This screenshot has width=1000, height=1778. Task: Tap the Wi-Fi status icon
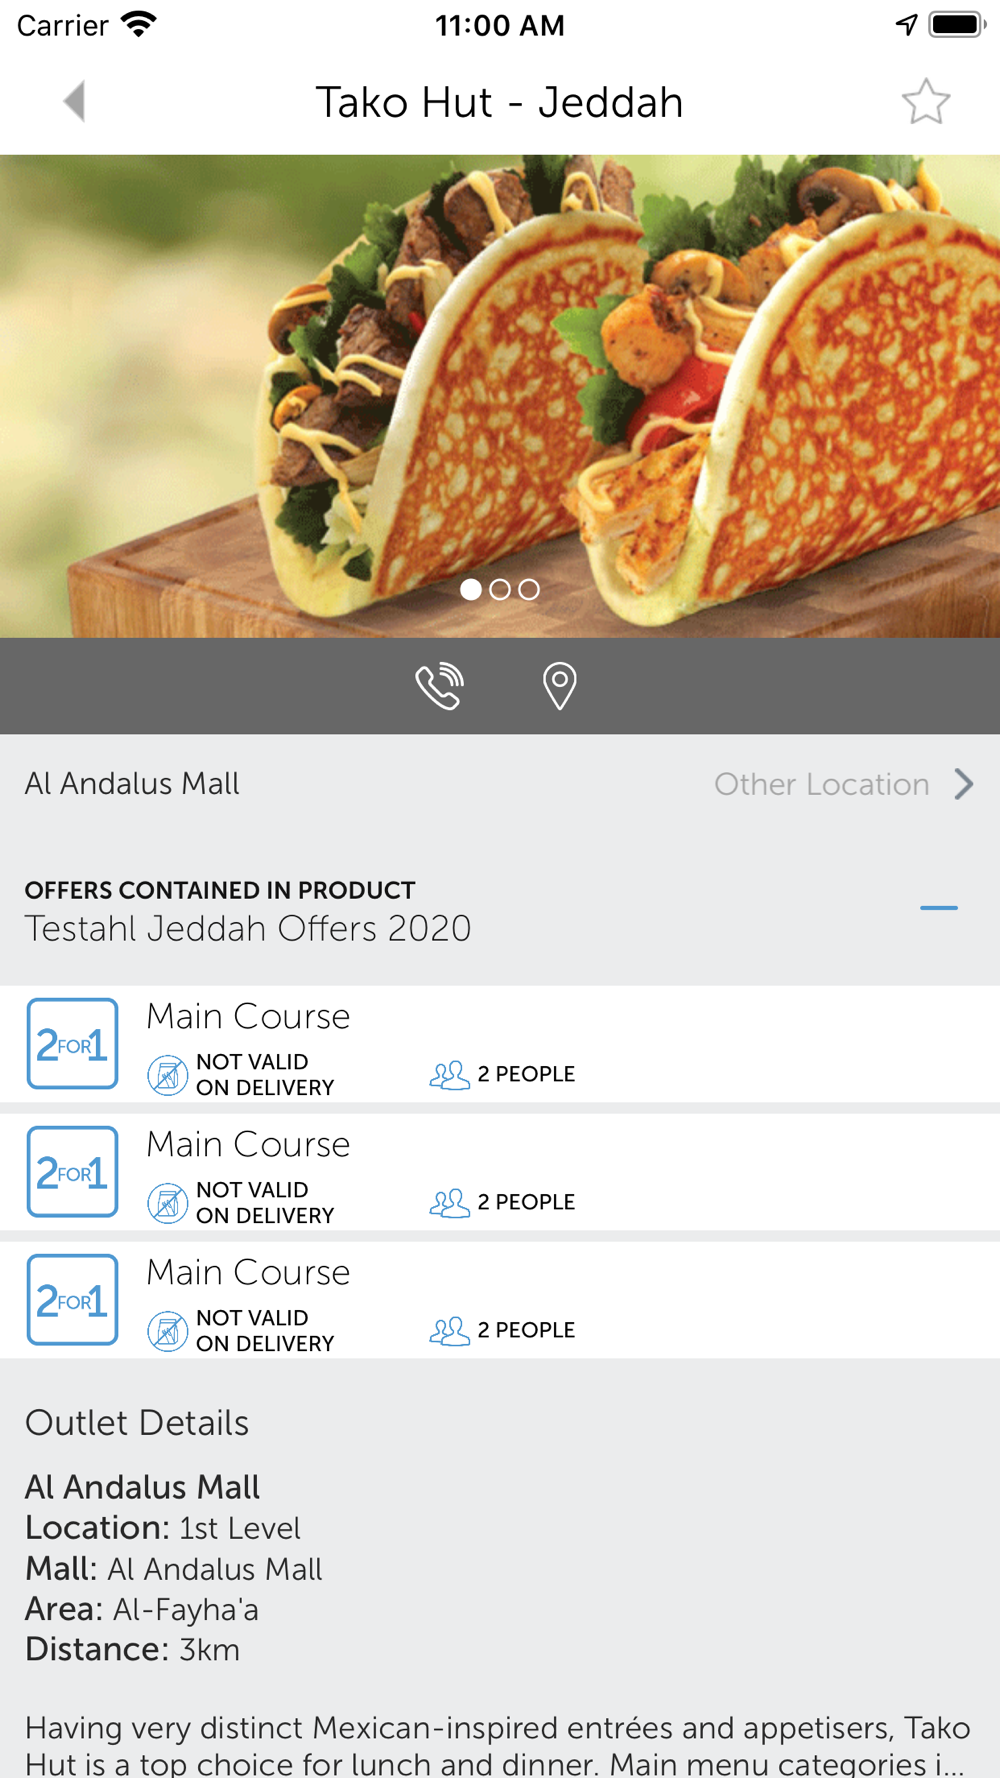pos(138,25)
